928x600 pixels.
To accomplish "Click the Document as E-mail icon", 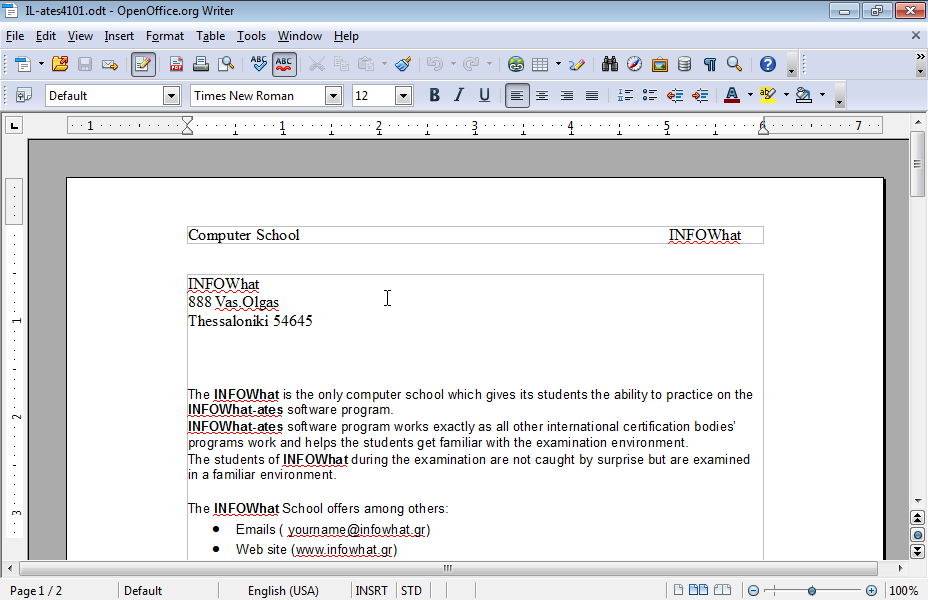I will click(x=110, y=64).
